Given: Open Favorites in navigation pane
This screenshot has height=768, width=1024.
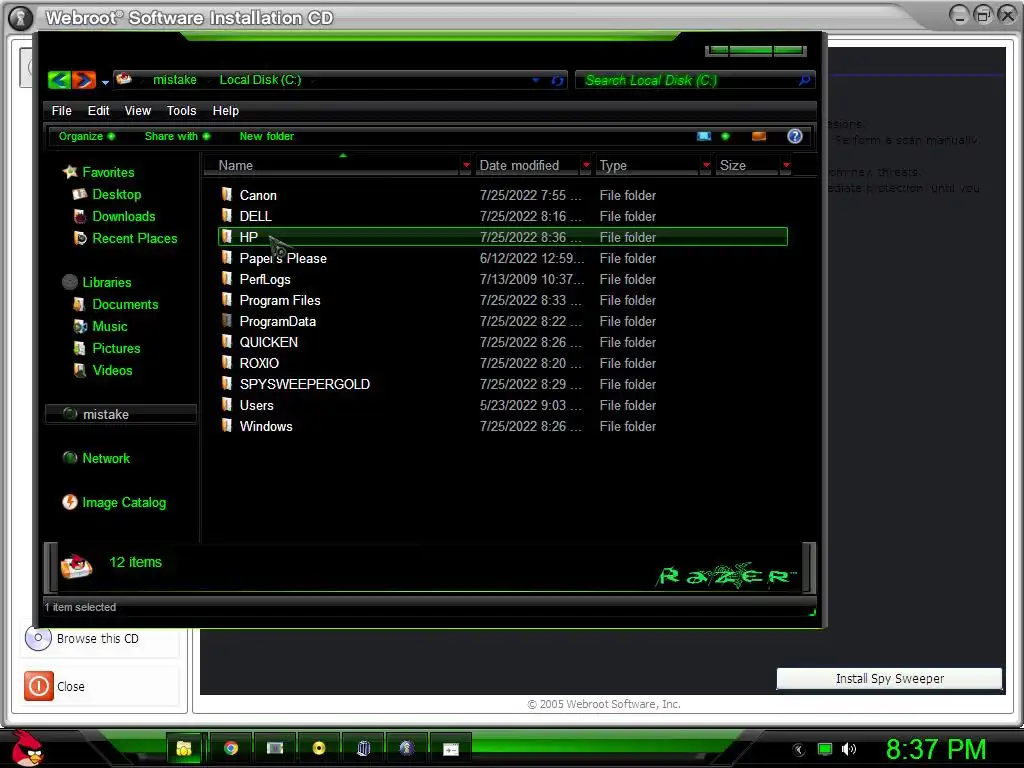Looking at the screenshot, I should [x=108, y=172].
